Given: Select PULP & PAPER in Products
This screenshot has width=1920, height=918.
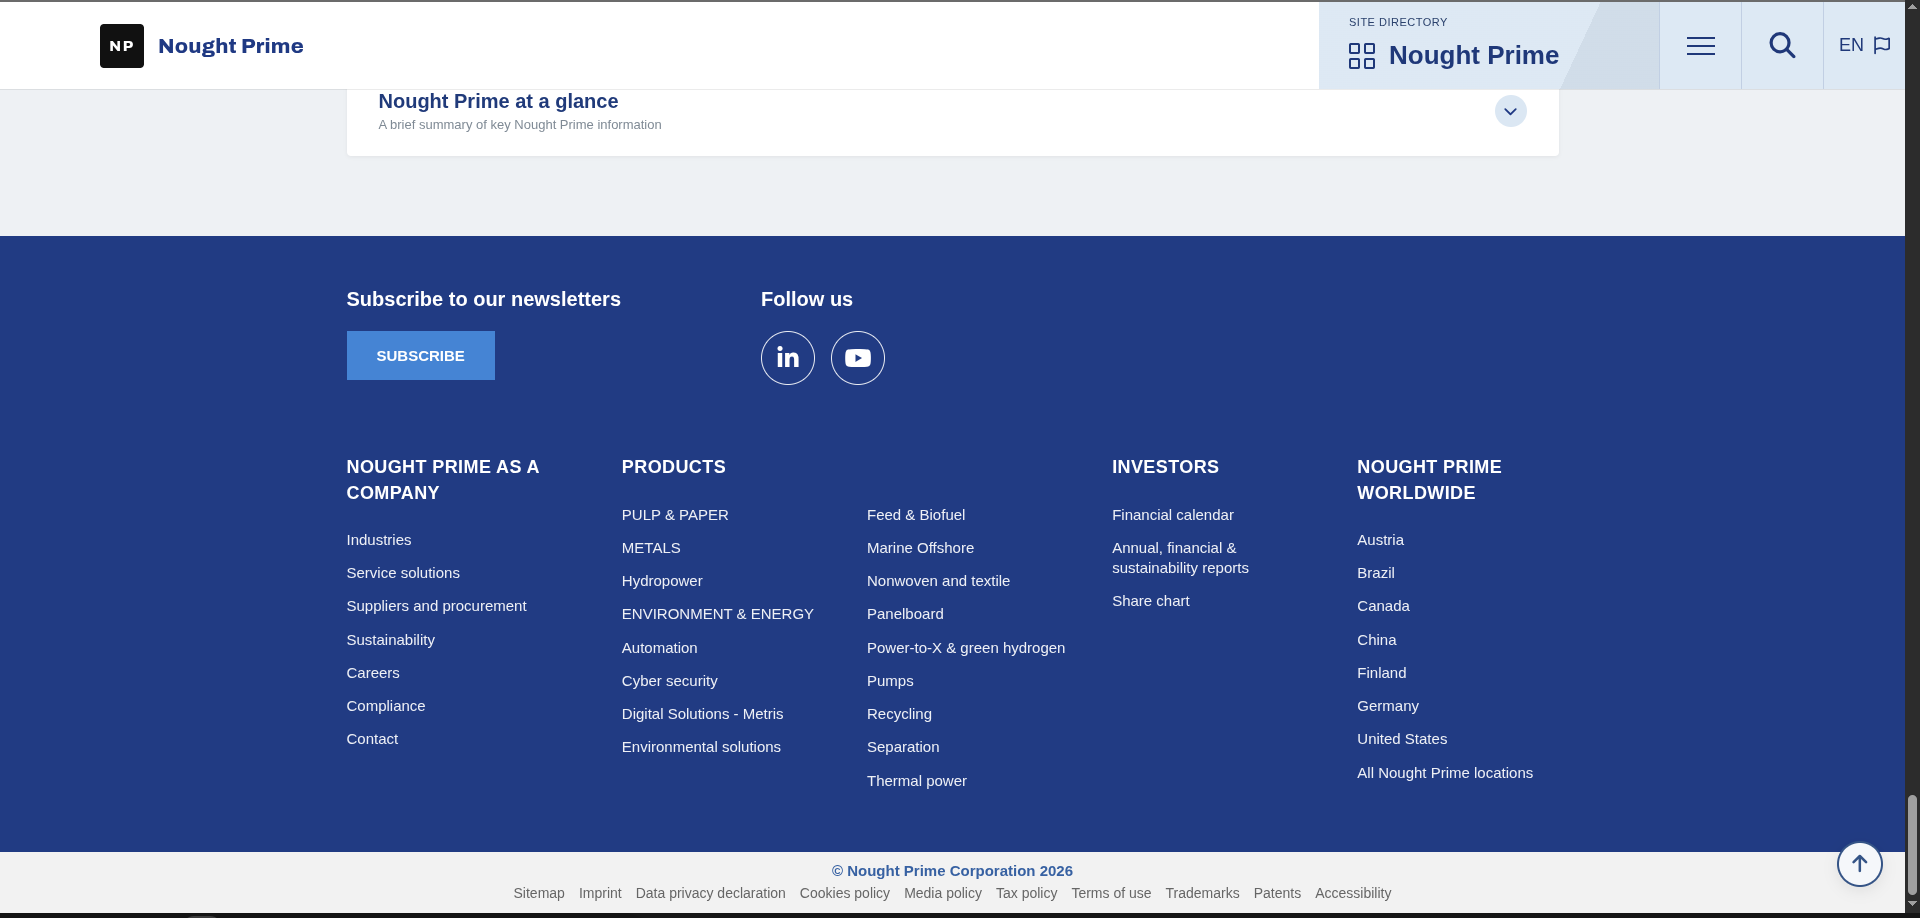Looking at the screenshot, I should [675, 515].
